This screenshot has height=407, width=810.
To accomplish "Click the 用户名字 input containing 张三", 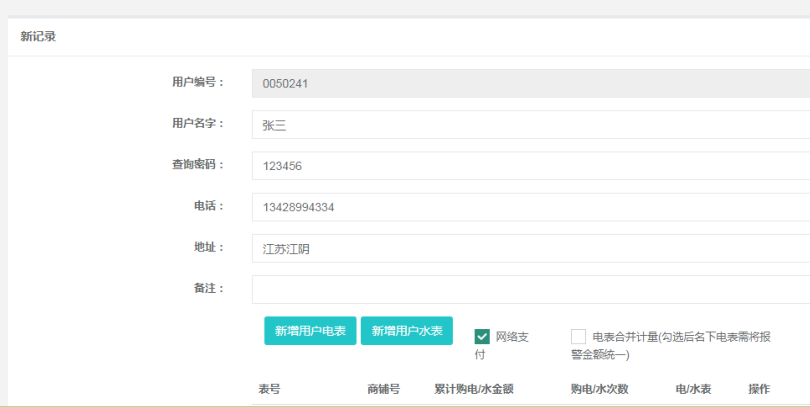I will pyautogui.click(x=530, y=125).
